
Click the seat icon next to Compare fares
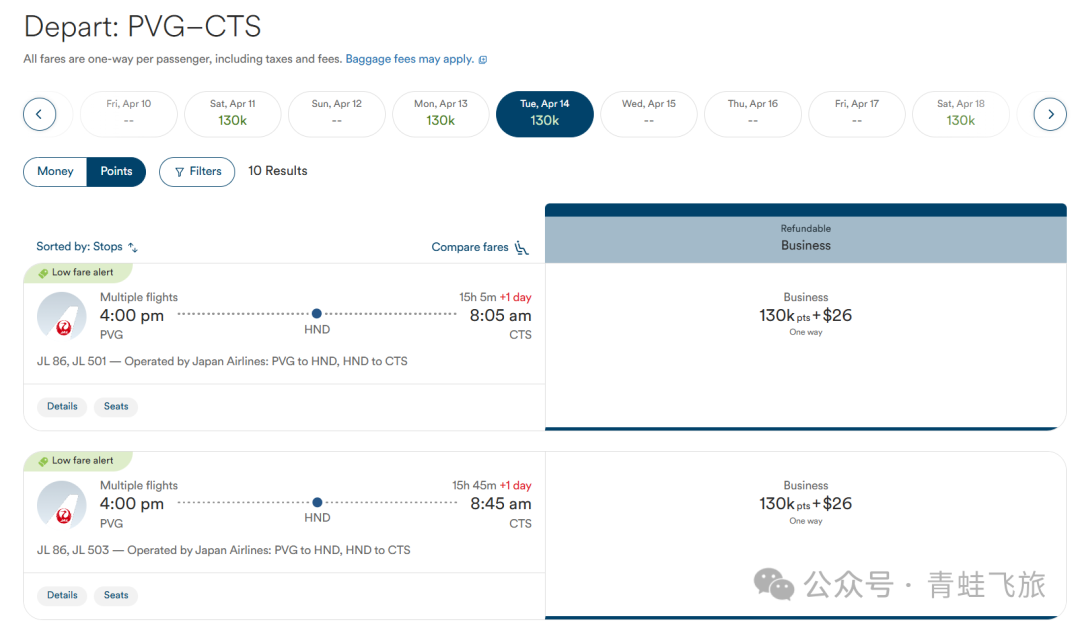pos(521,248)
